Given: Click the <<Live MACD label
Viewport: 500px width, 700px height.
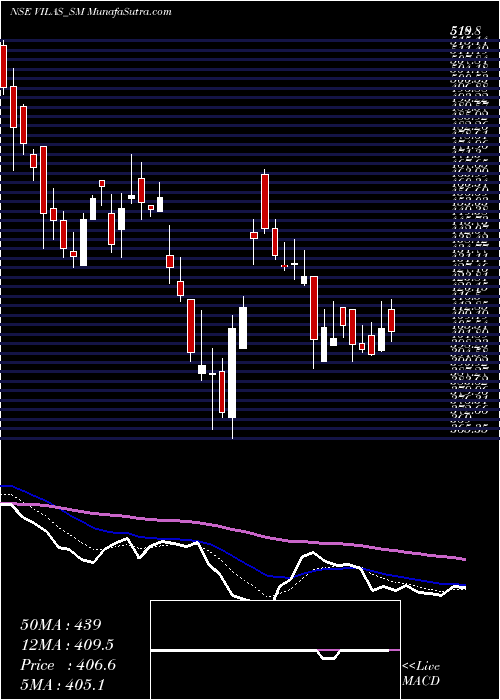Looking at the screenshot, I should [x=421, y=674].
